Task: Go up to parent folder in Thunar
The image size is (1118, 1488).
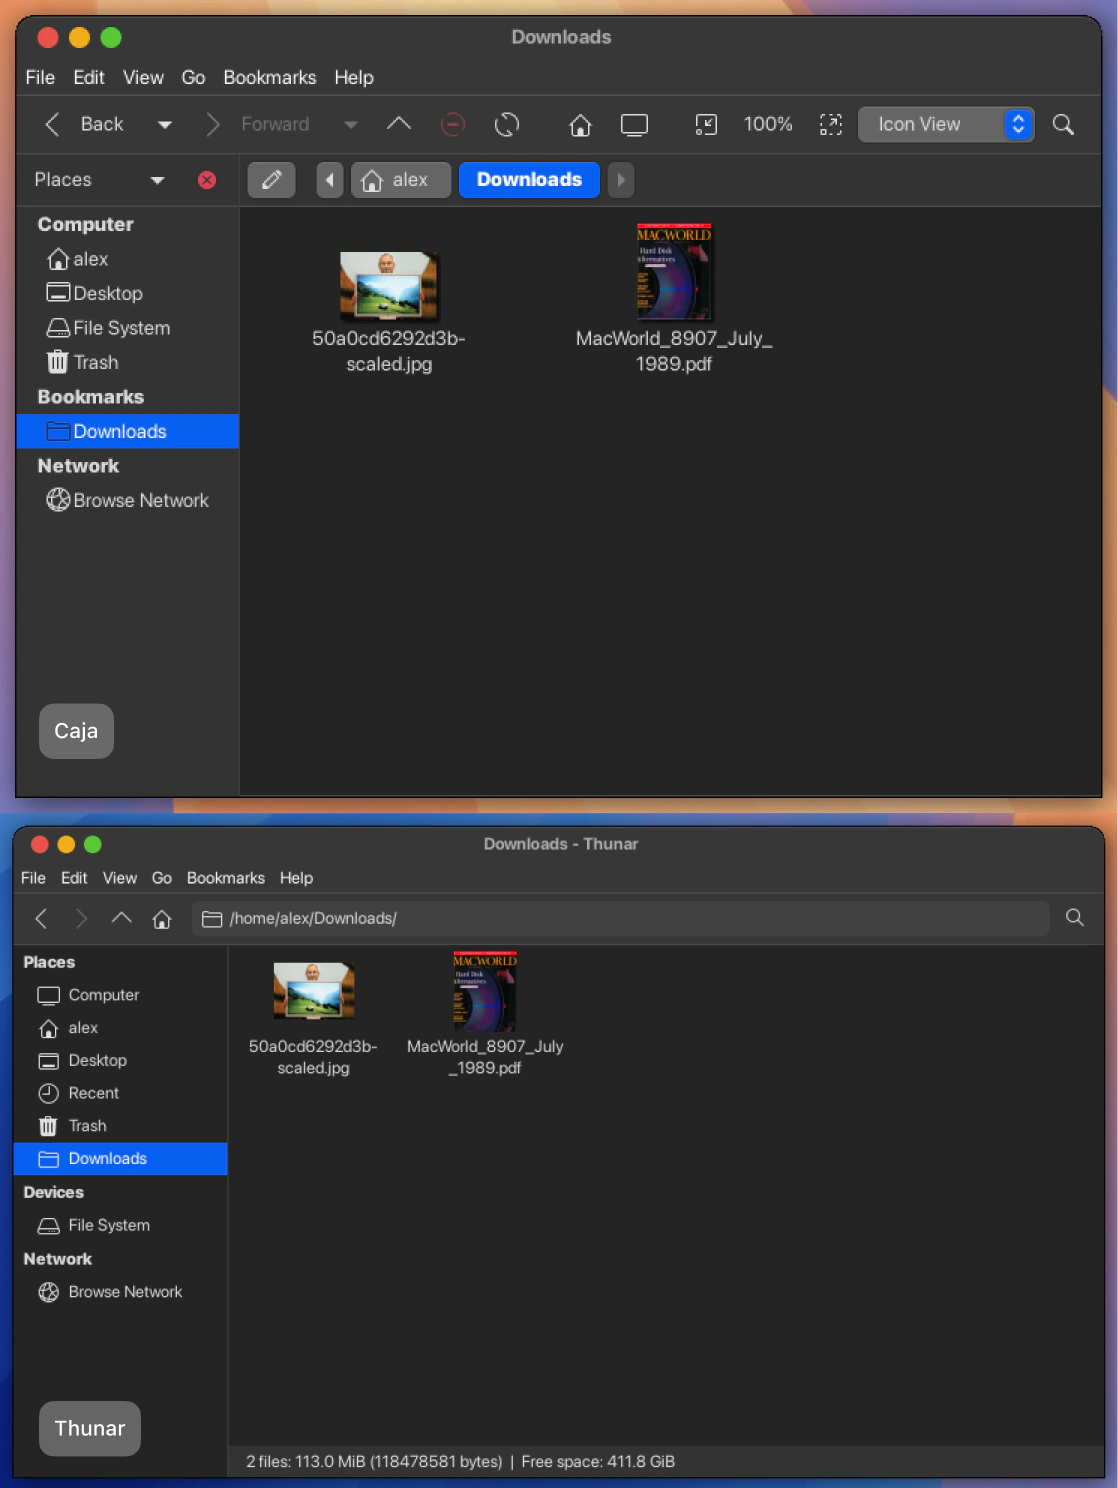Action: (x=121, y=918)
